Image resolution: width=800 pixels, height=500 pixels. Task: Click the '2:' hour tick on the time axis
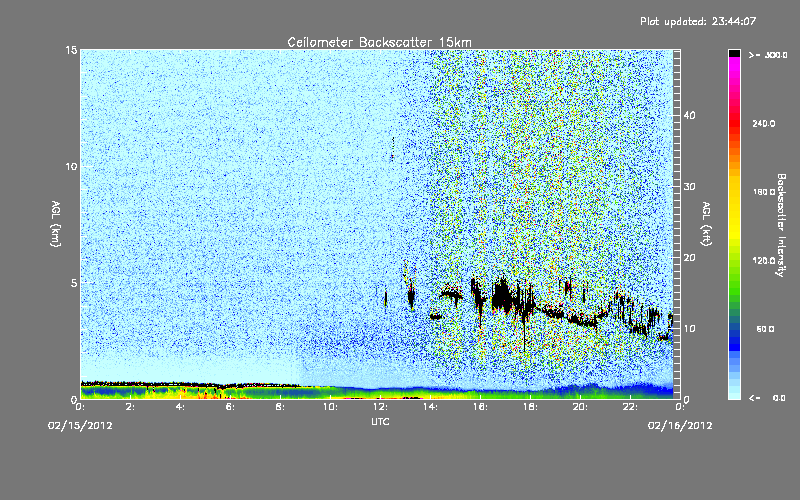[130, 407]
